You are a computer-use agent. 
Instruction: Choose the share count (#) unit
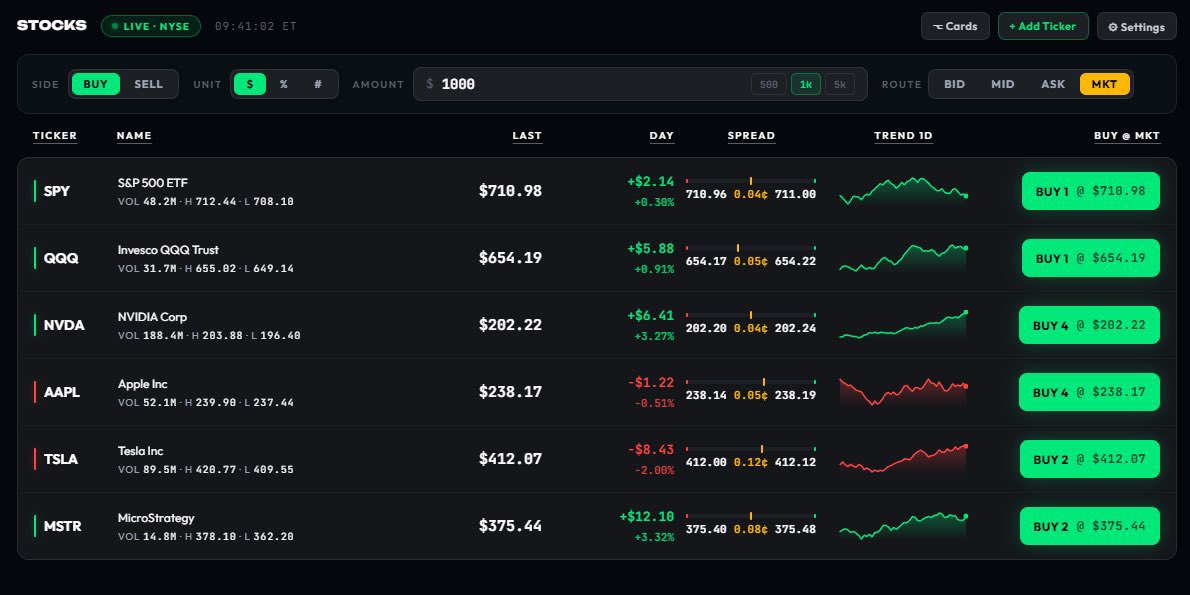tap(318, 84)
